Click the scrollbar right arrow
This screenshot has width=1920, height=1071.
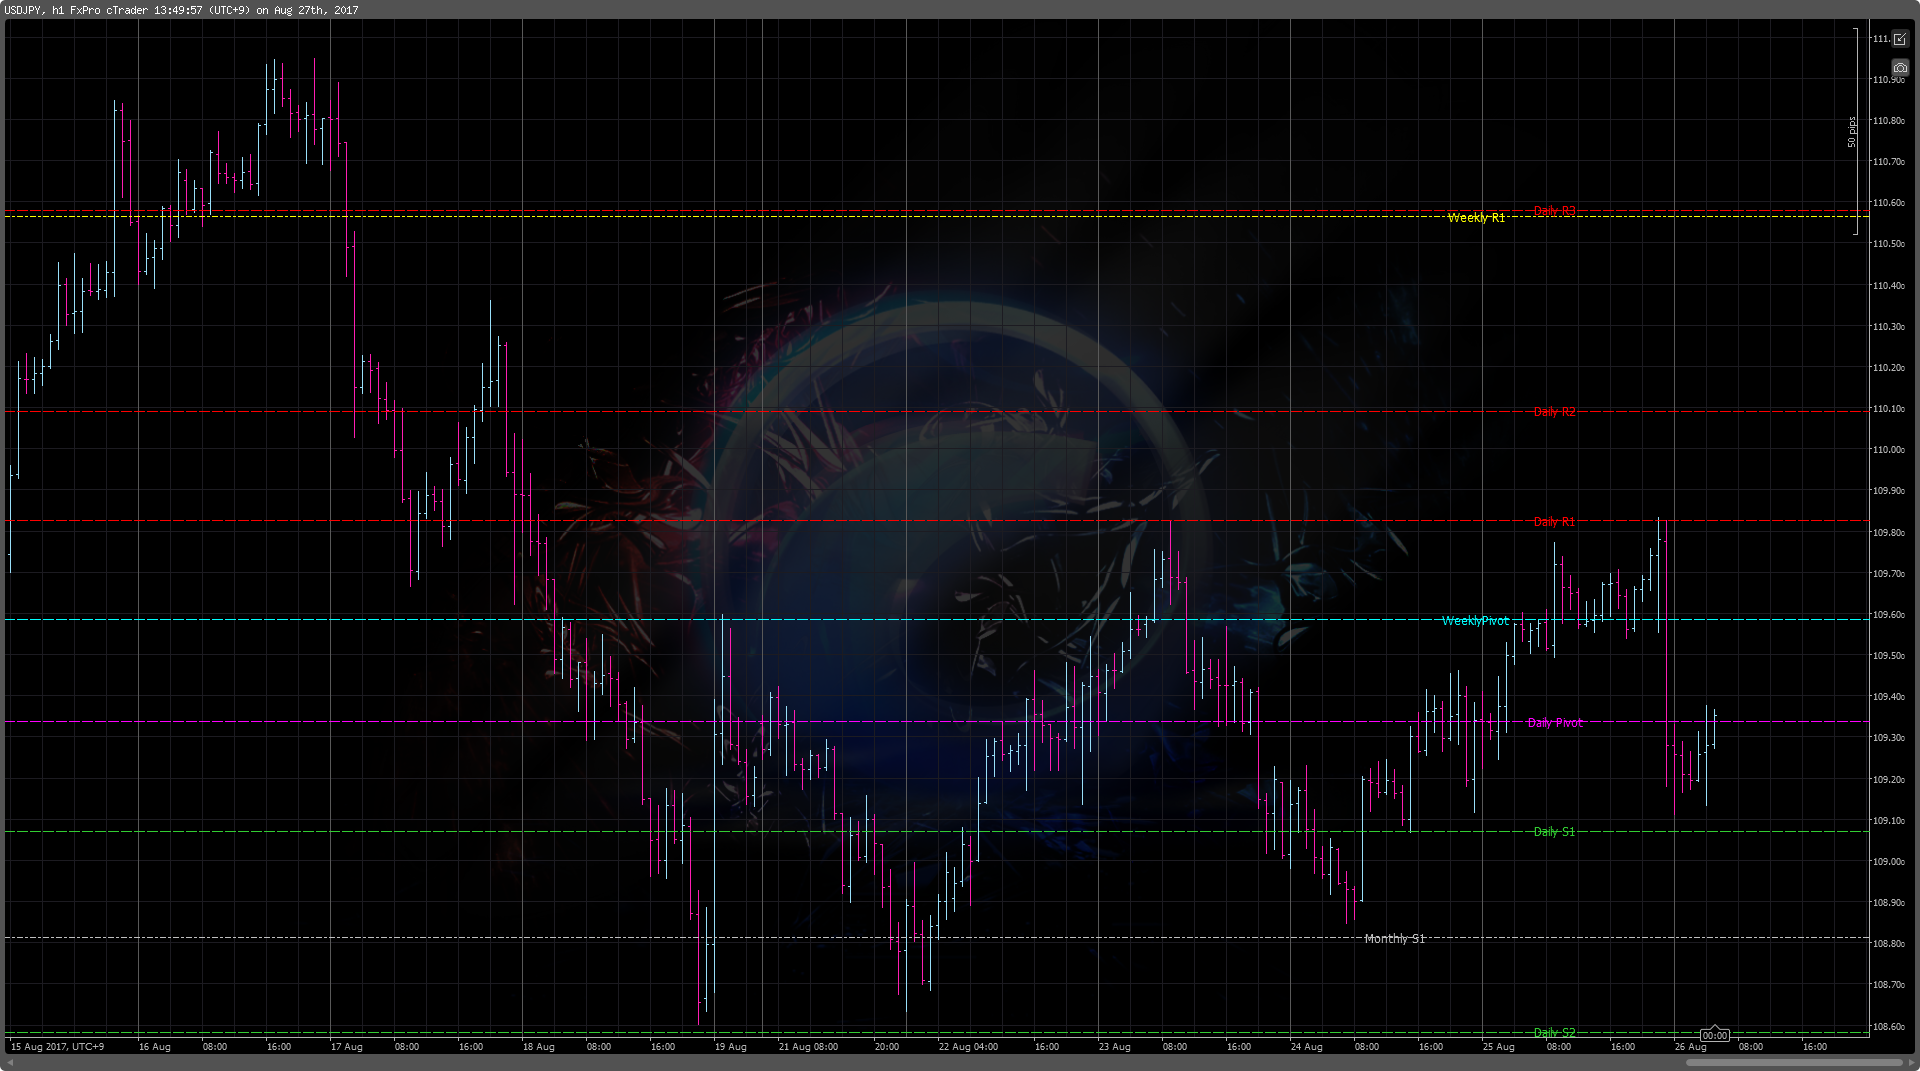click(x=1910, y=1062)
